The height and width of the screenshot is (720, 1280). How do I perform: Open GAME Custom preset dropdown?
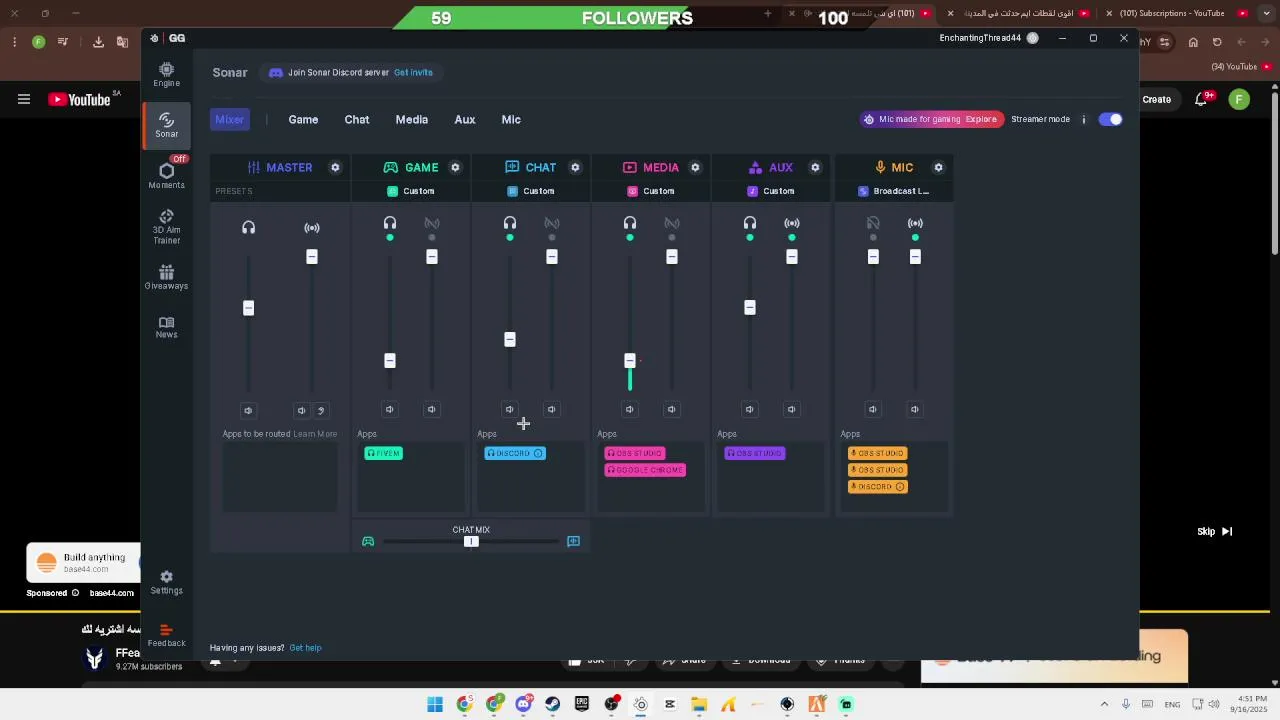pyautogui.click(x=411, y=191)
